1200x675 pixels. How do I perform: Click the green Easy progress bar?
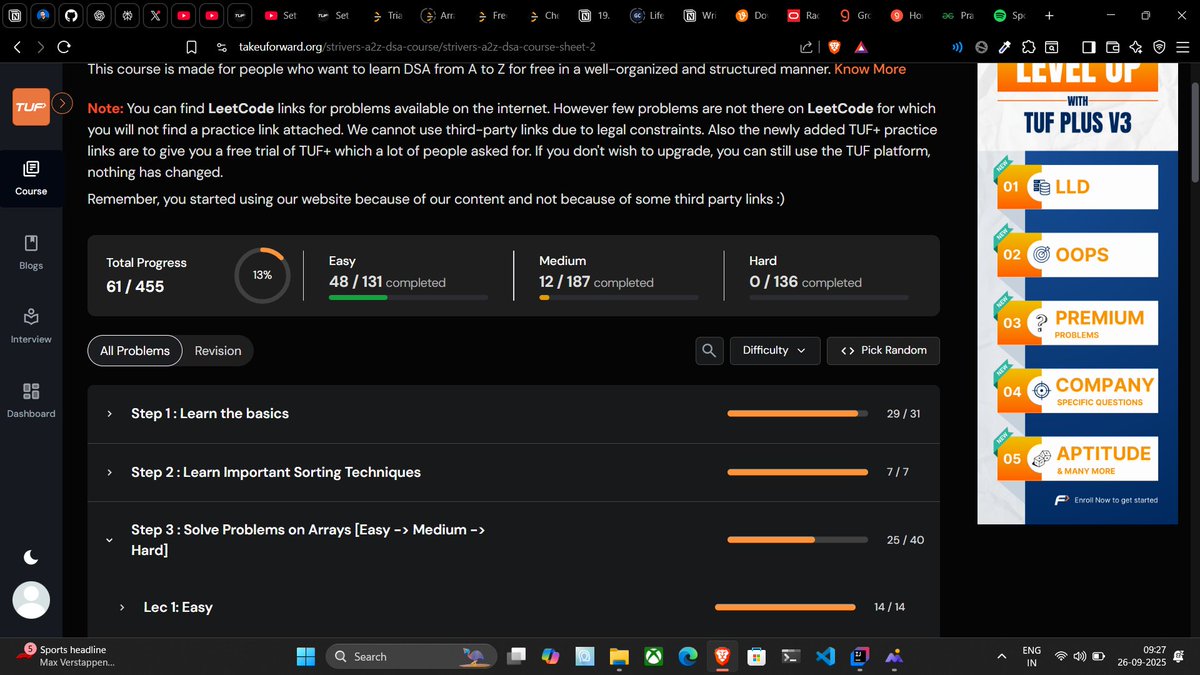[408, 297]
